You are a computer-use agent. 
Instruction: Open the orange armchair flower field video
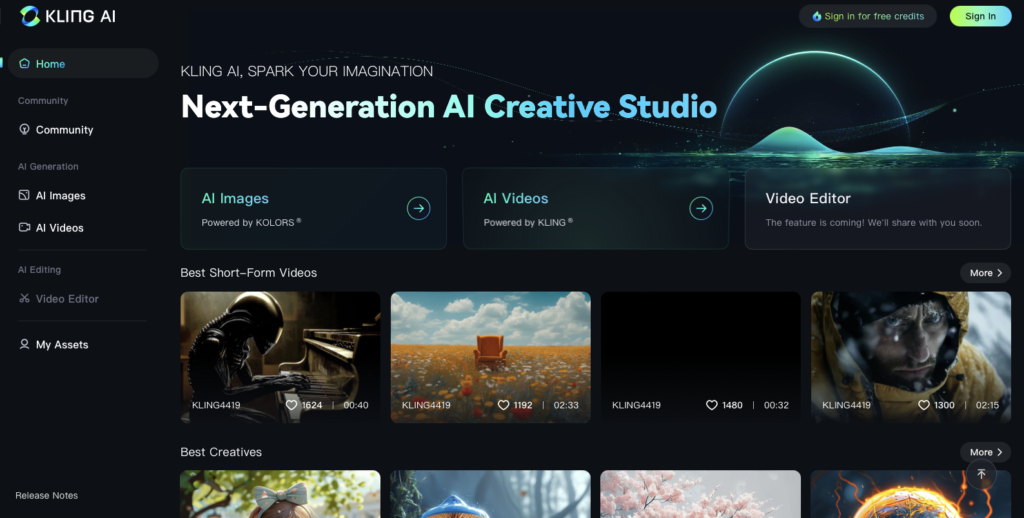pos(490,357)
